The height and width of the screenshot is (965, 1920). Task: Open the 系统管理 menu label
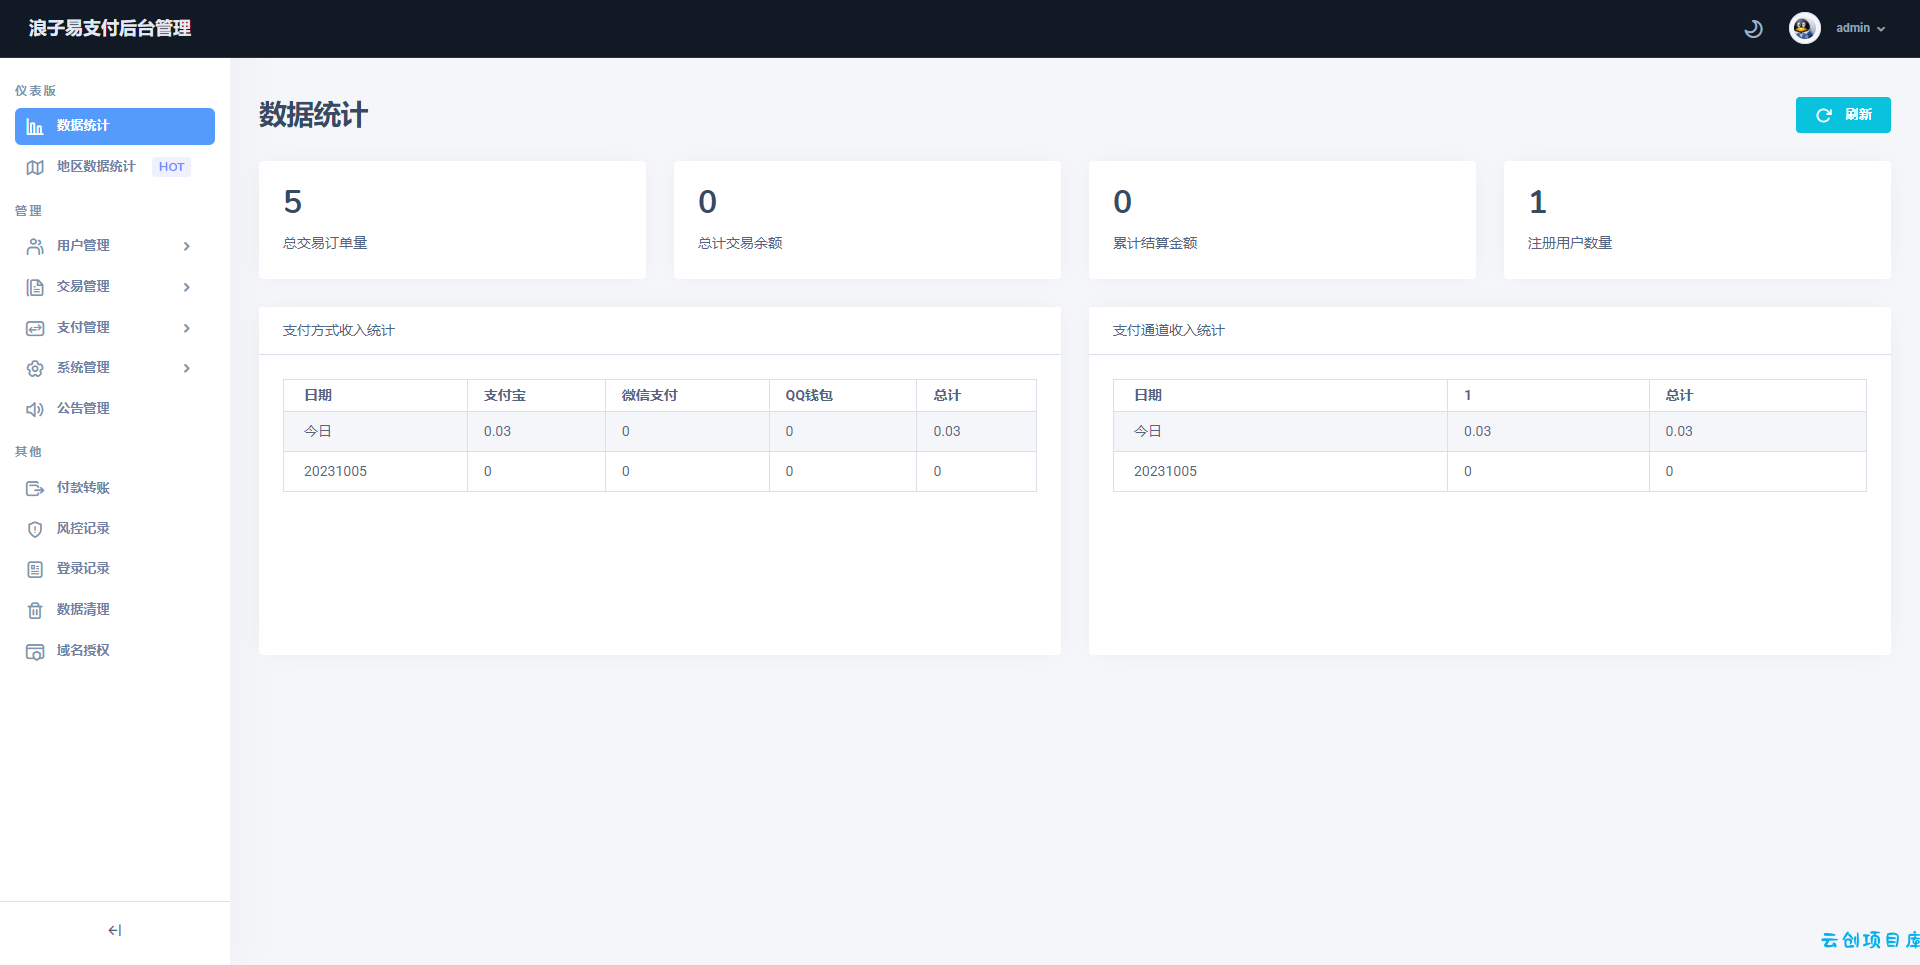pos(83,367)
